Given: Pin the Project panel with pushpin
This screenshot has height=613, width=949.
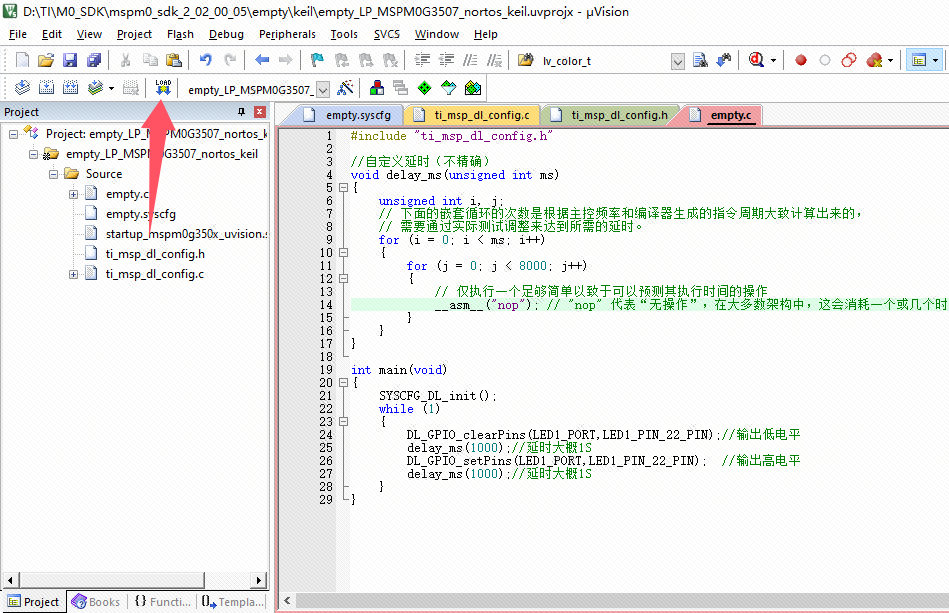Looking at the screenshot, I should pyautogui.click(x=241, y=112).
